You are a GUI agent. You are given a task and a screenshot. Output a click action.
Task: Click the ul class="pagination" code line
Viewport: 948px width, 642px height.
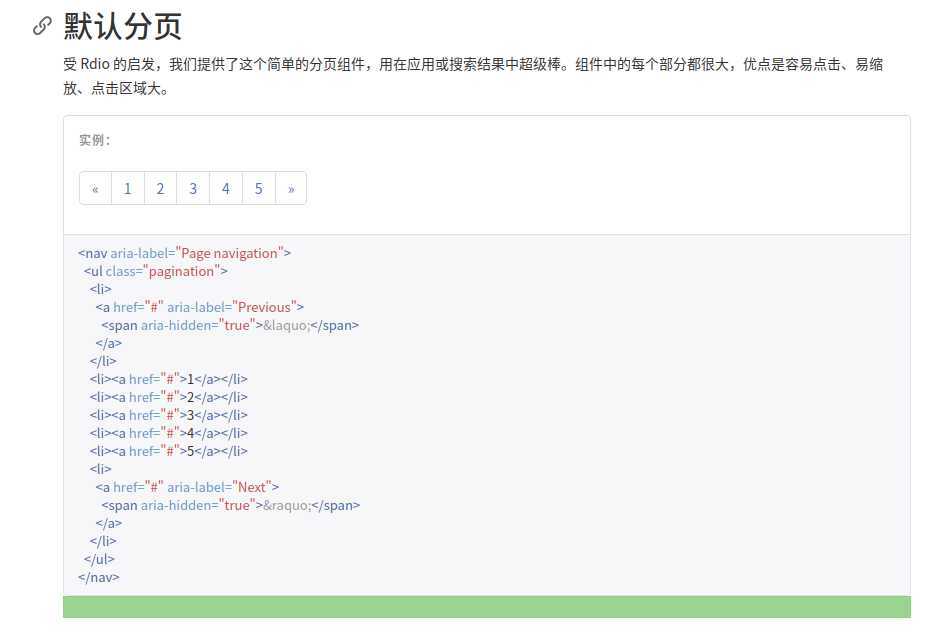(x=155, y=271)
